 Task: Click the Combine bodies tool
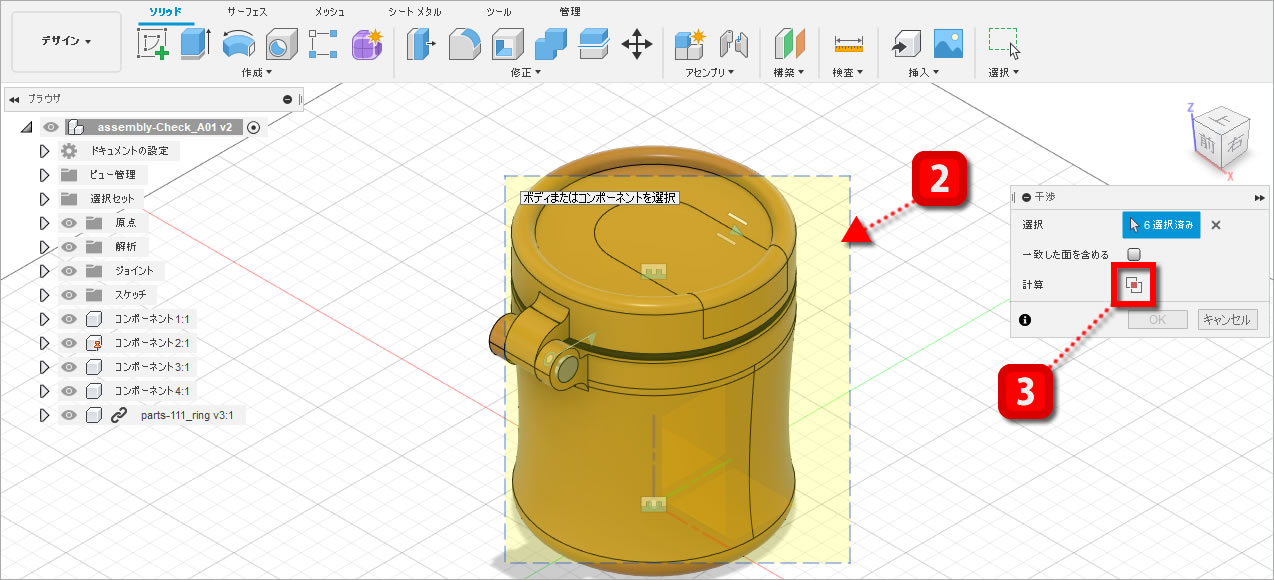[x=551, y=44]
